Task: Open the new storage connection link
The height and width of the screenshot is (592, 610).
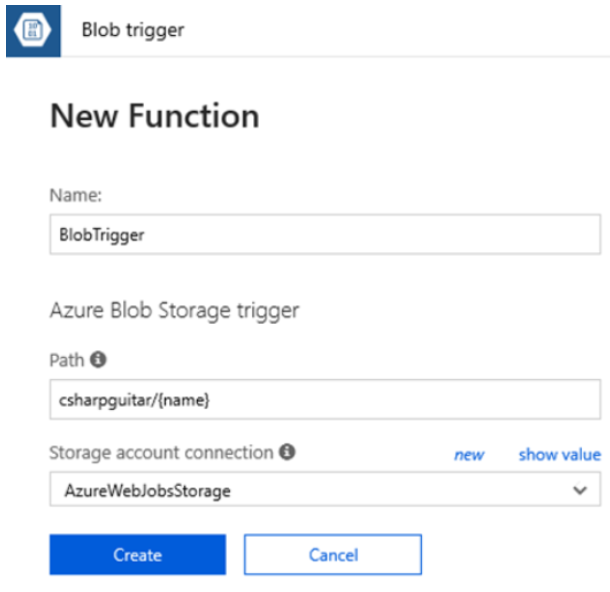Action: click(469, 455)
